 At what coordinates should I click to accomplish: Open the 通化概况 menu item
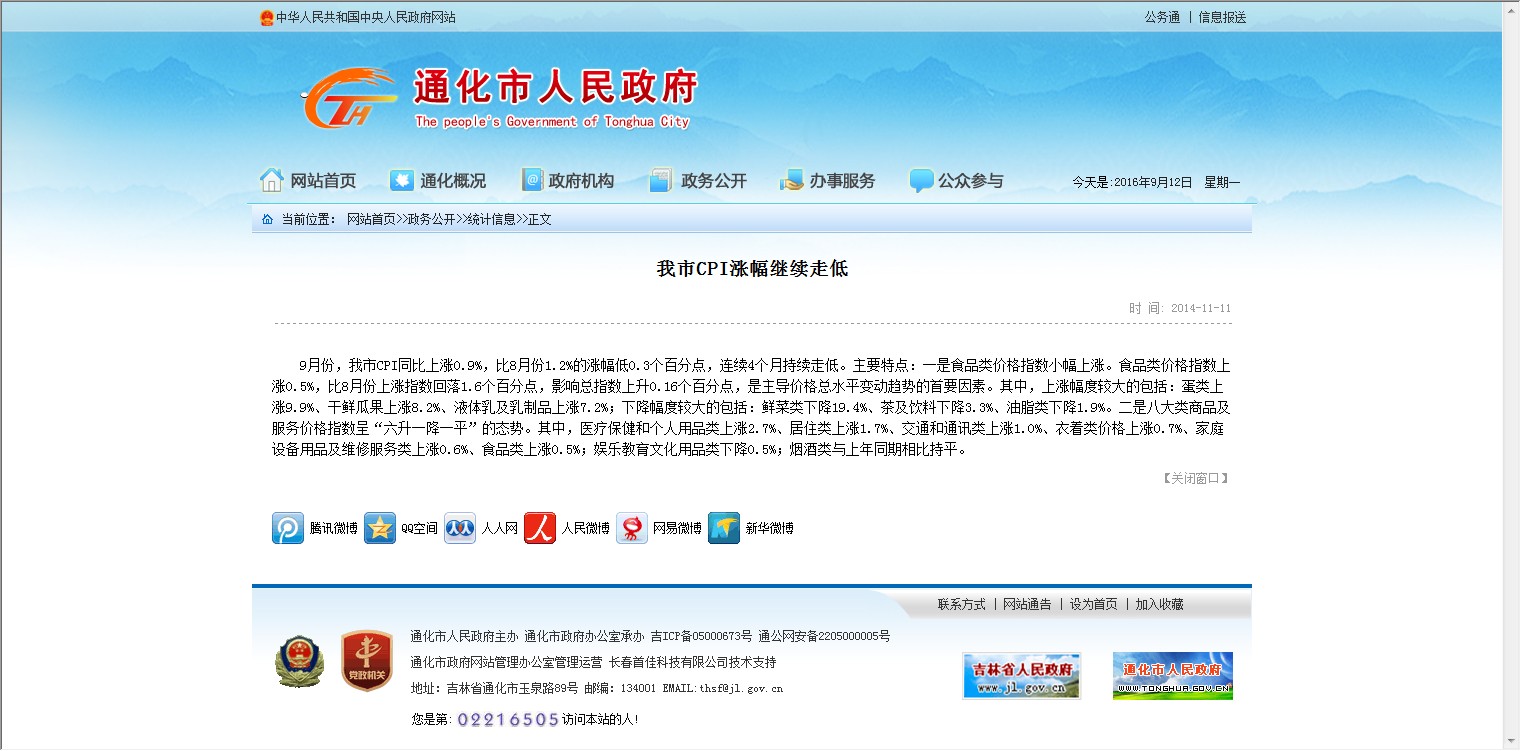439,181
